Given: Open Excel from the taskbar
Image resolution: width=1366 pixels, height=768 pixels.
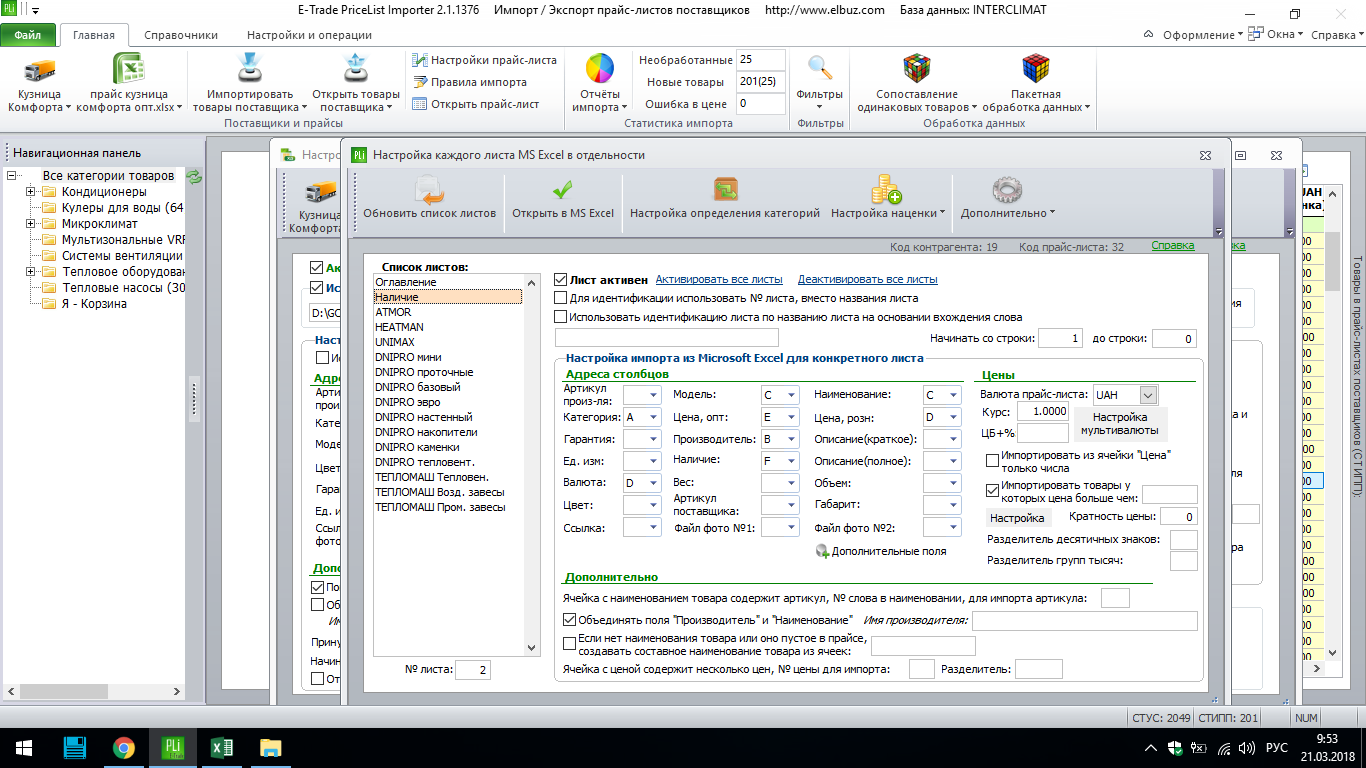Looking at the screenshot, I should coord(222,748).
